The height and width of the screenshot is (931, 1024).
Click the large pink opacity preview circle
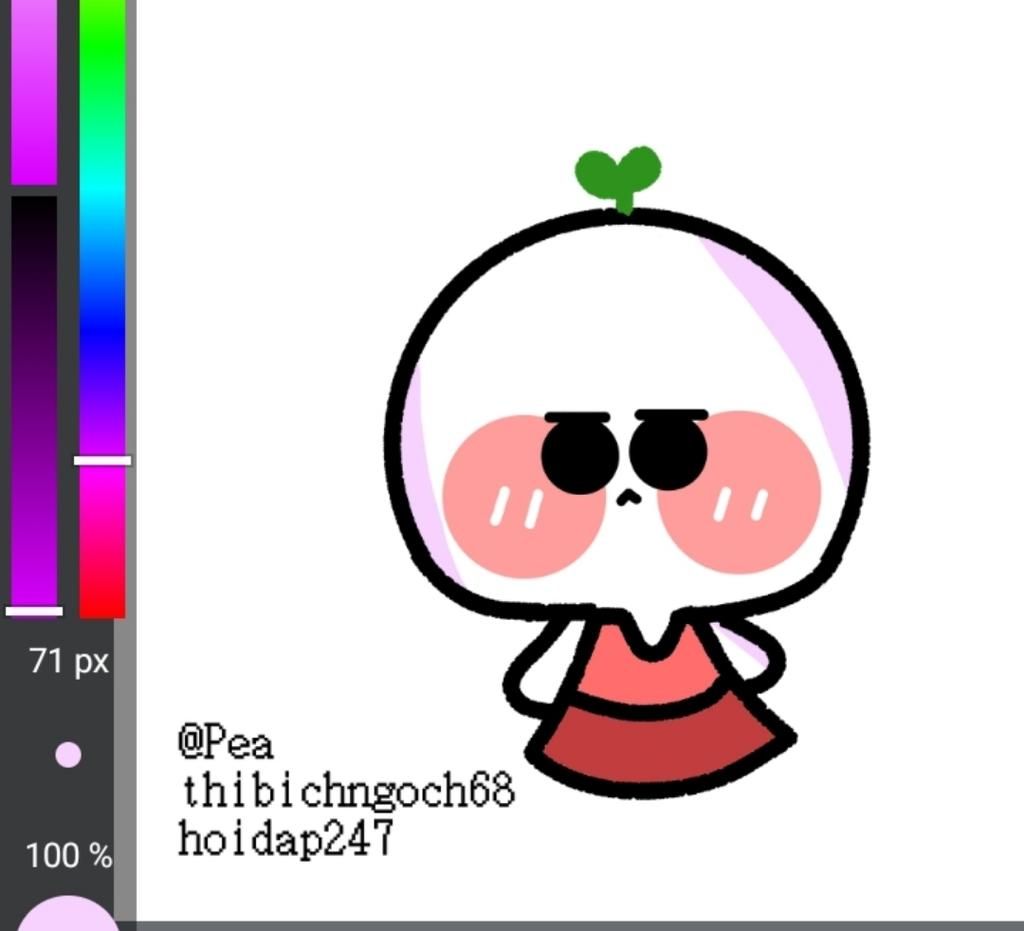[x=67, y=914]
